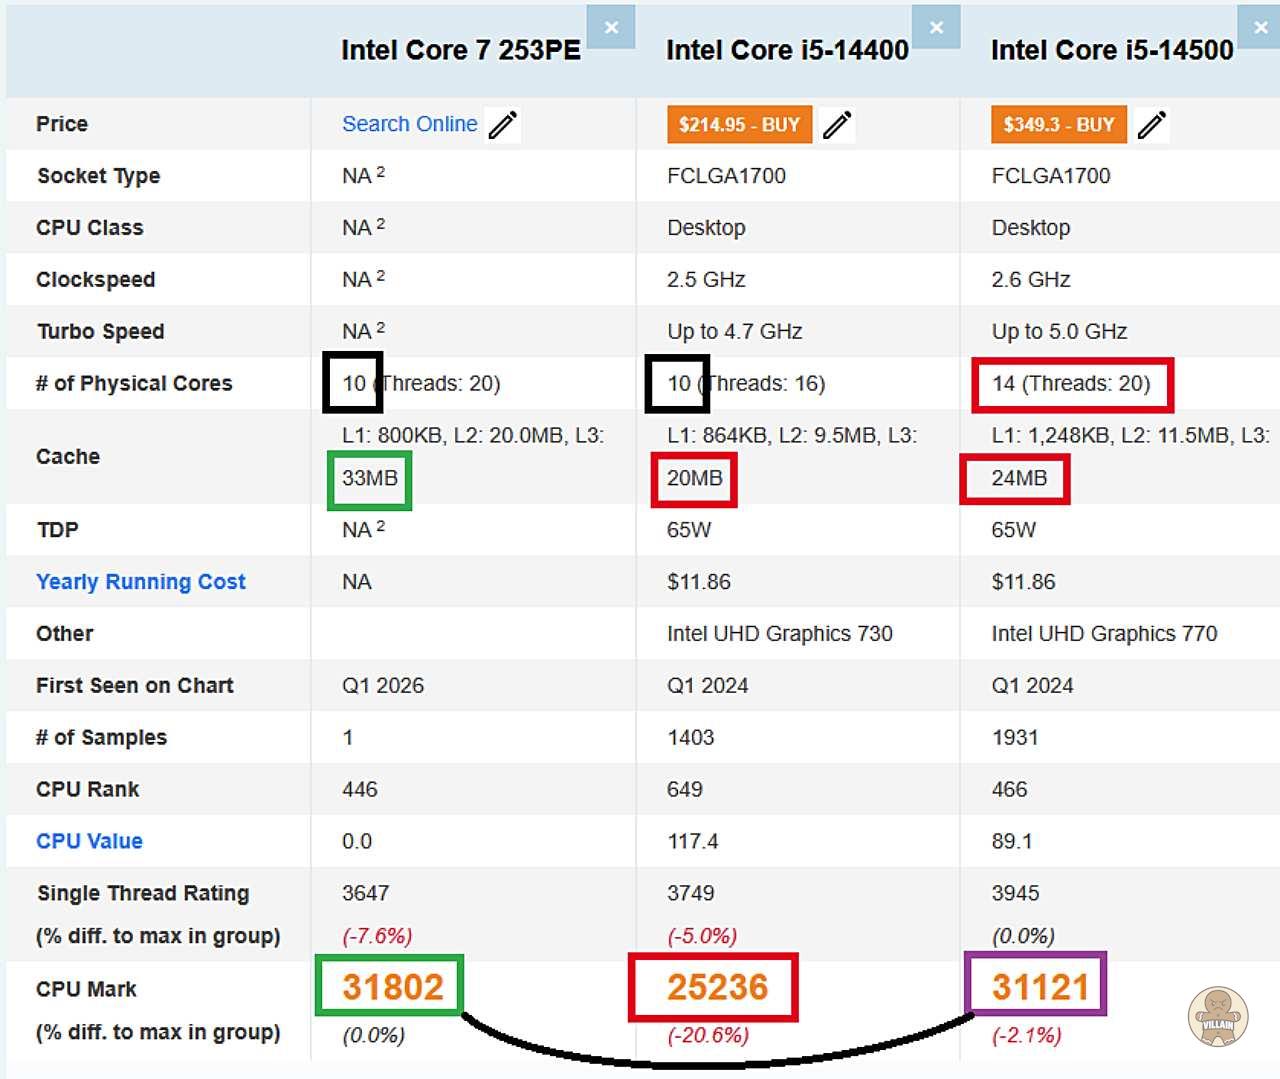
Task: Click edit pencil beside $349.3 price
Action: point(1152,125)
